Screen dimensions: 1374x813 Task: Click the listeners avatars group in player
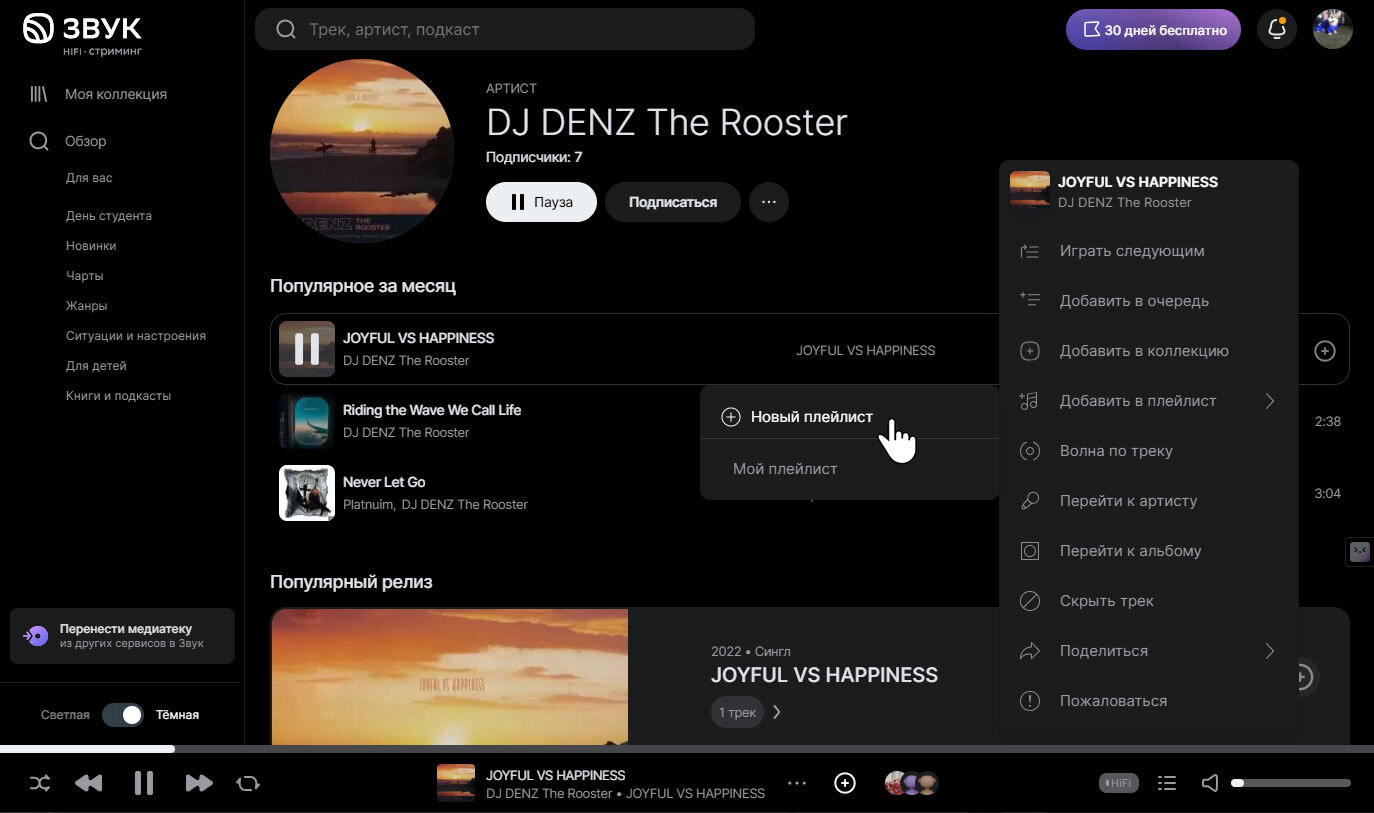911,783
